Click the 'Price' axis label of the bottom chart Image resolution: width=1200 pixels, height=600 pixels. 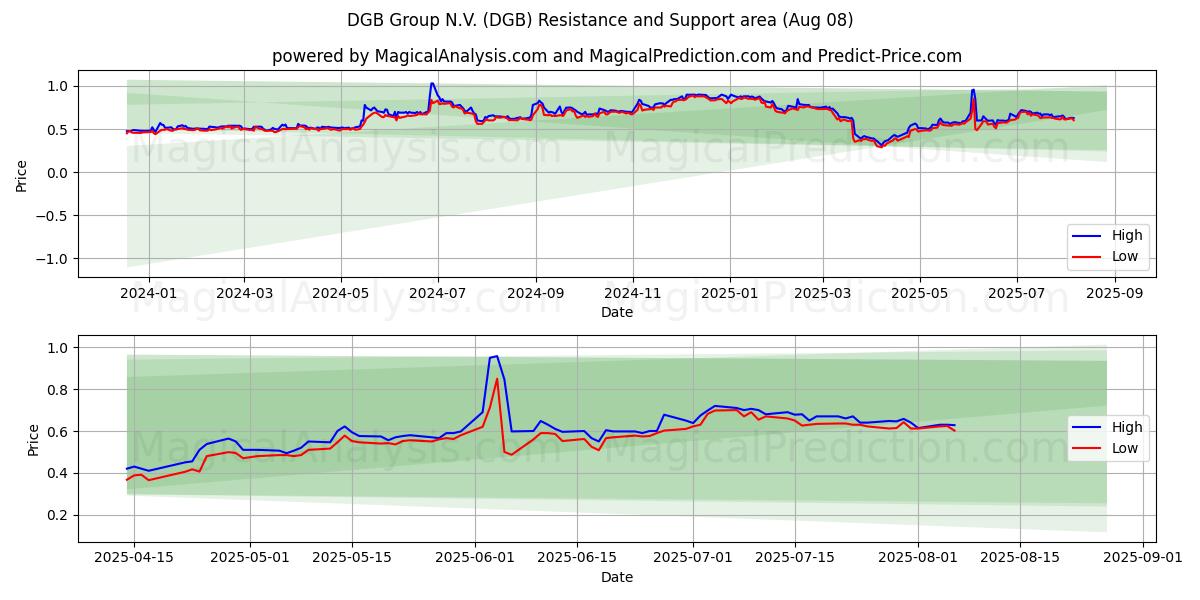pyautogui.click(x=34, y=440)
